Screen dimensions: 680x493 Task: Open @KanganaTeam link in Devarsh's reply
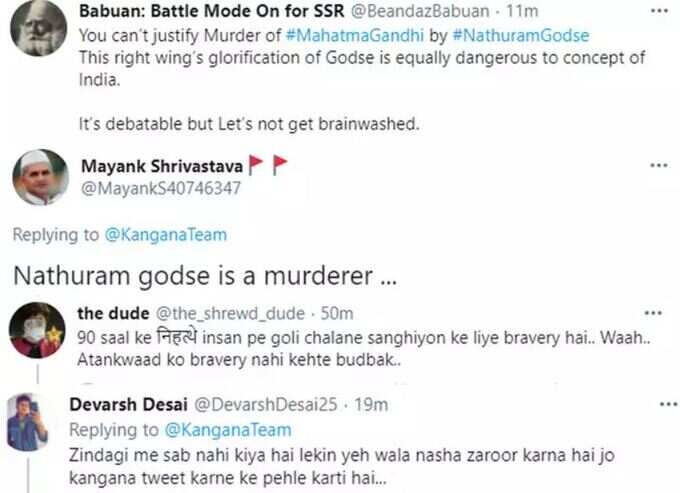click(228, 430)
